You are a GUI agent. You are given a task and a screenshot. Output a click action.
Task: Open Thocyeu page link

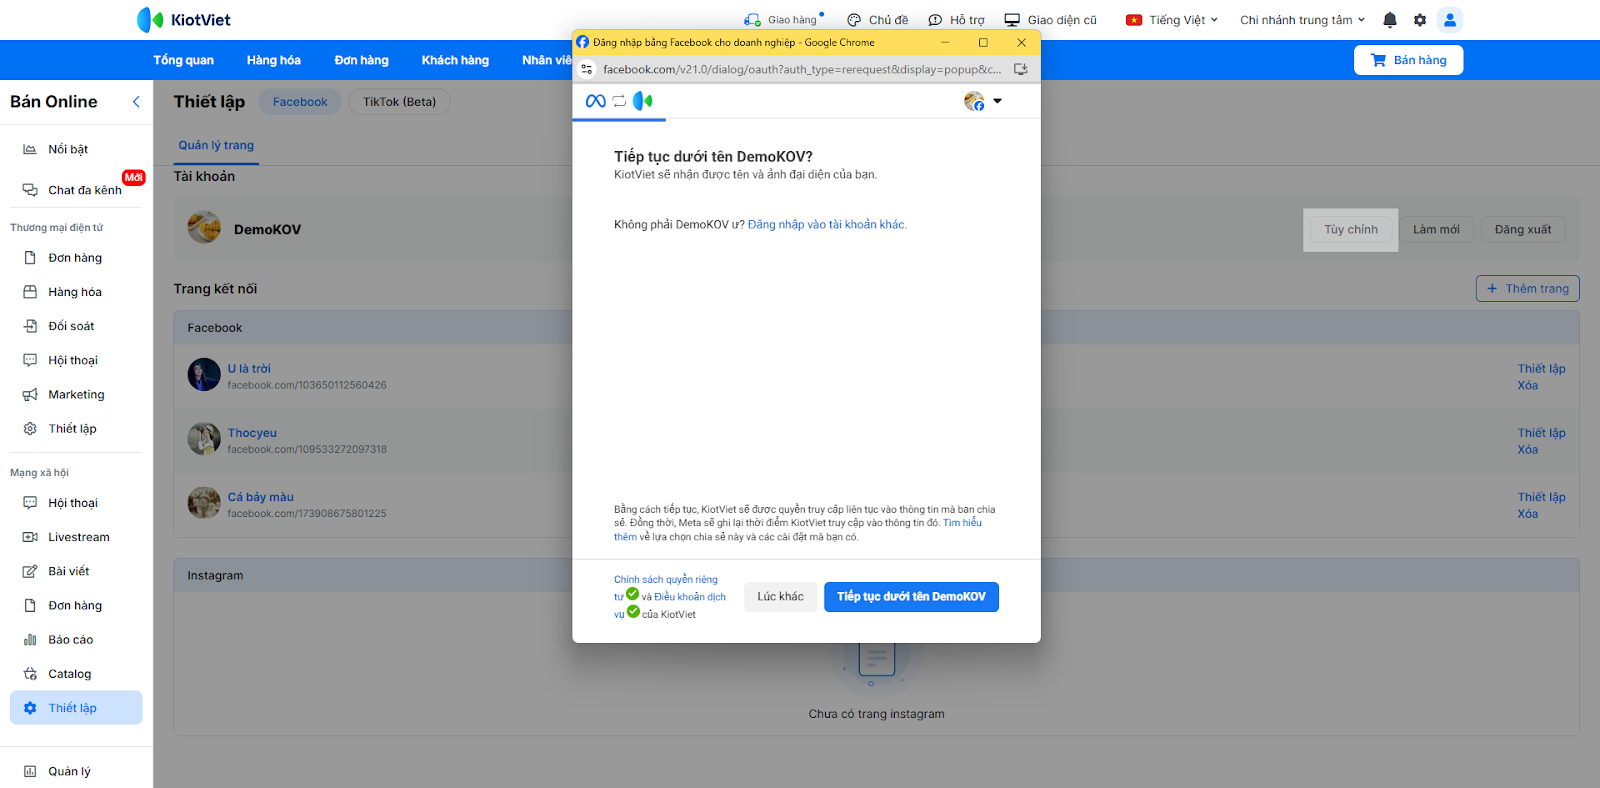tap(252, 433)
